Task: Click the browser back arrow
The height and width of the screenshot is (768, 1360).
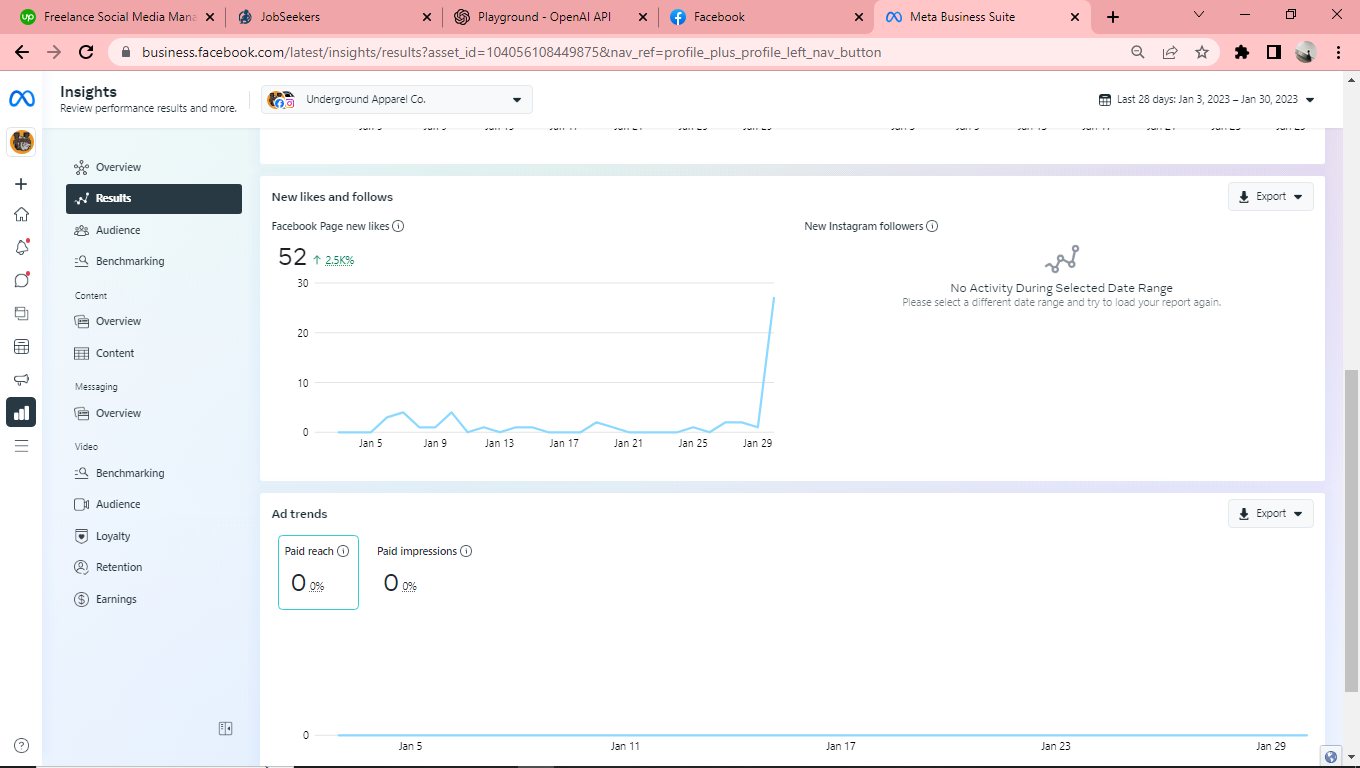Action: [22, 52]
